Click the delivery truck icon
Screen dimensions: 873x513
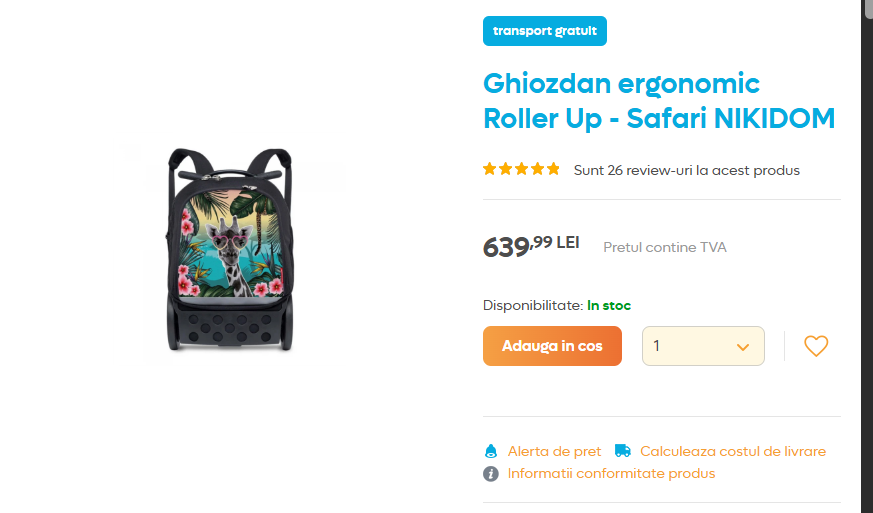[623, 451]
